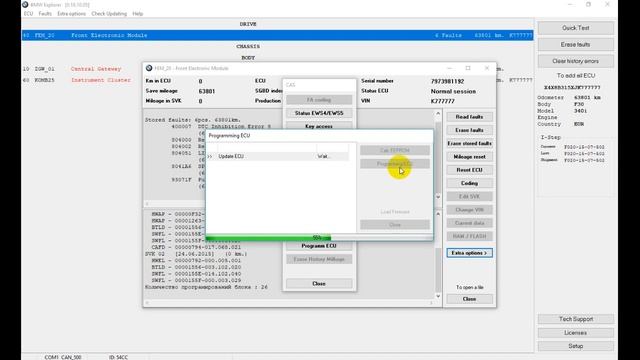Click the Change VIN button
This screenshot has width=640, height=360.
(x=469, y=210)
